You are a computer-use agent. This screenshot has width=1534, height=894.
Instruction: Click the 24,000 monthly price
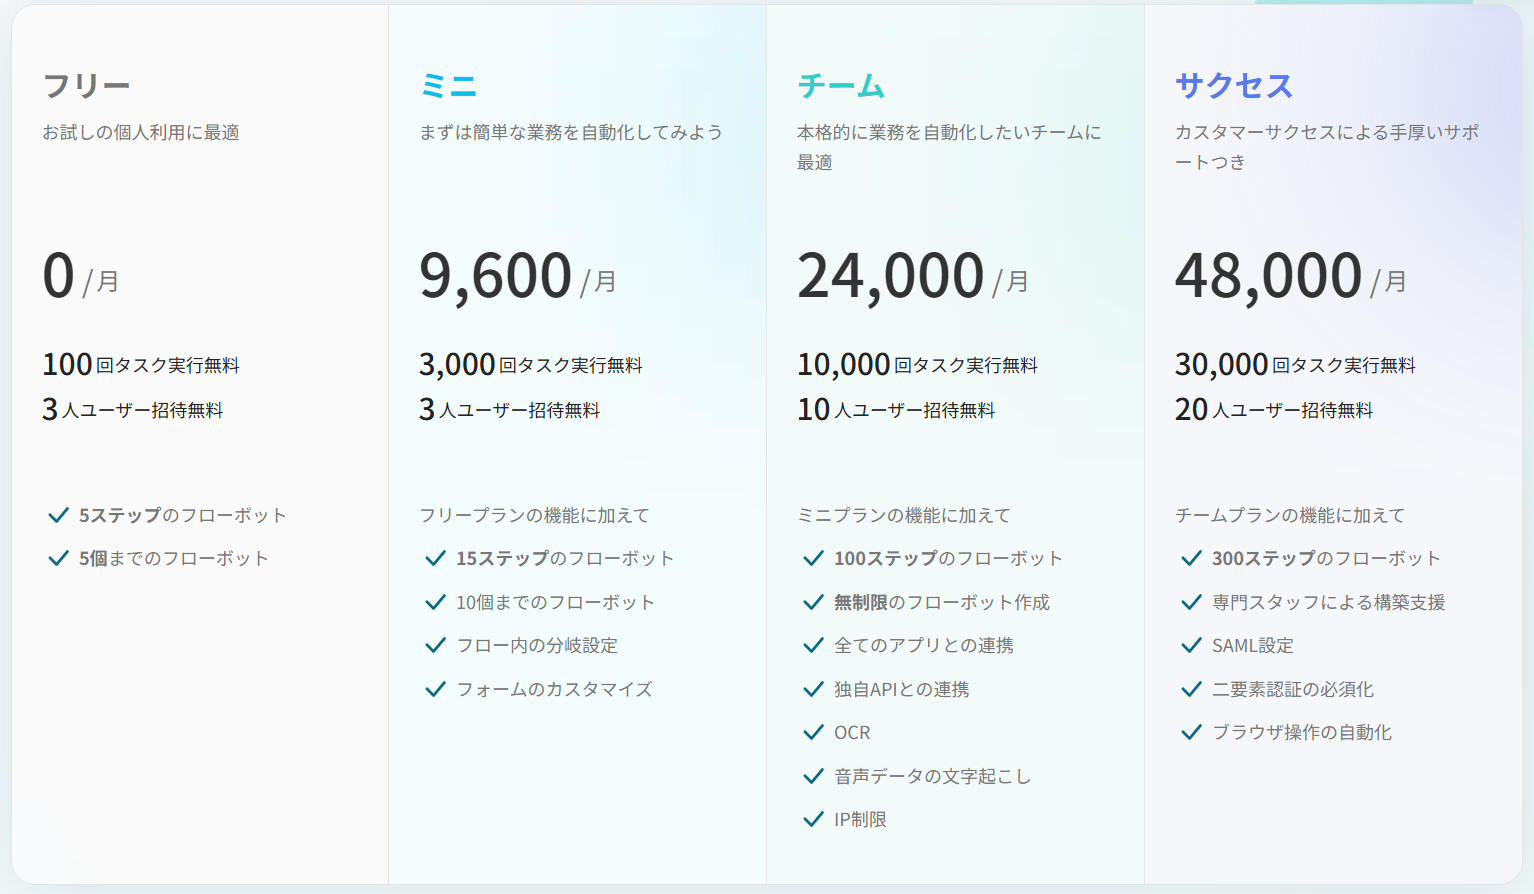pyautogui.click(x=890, y=276)
